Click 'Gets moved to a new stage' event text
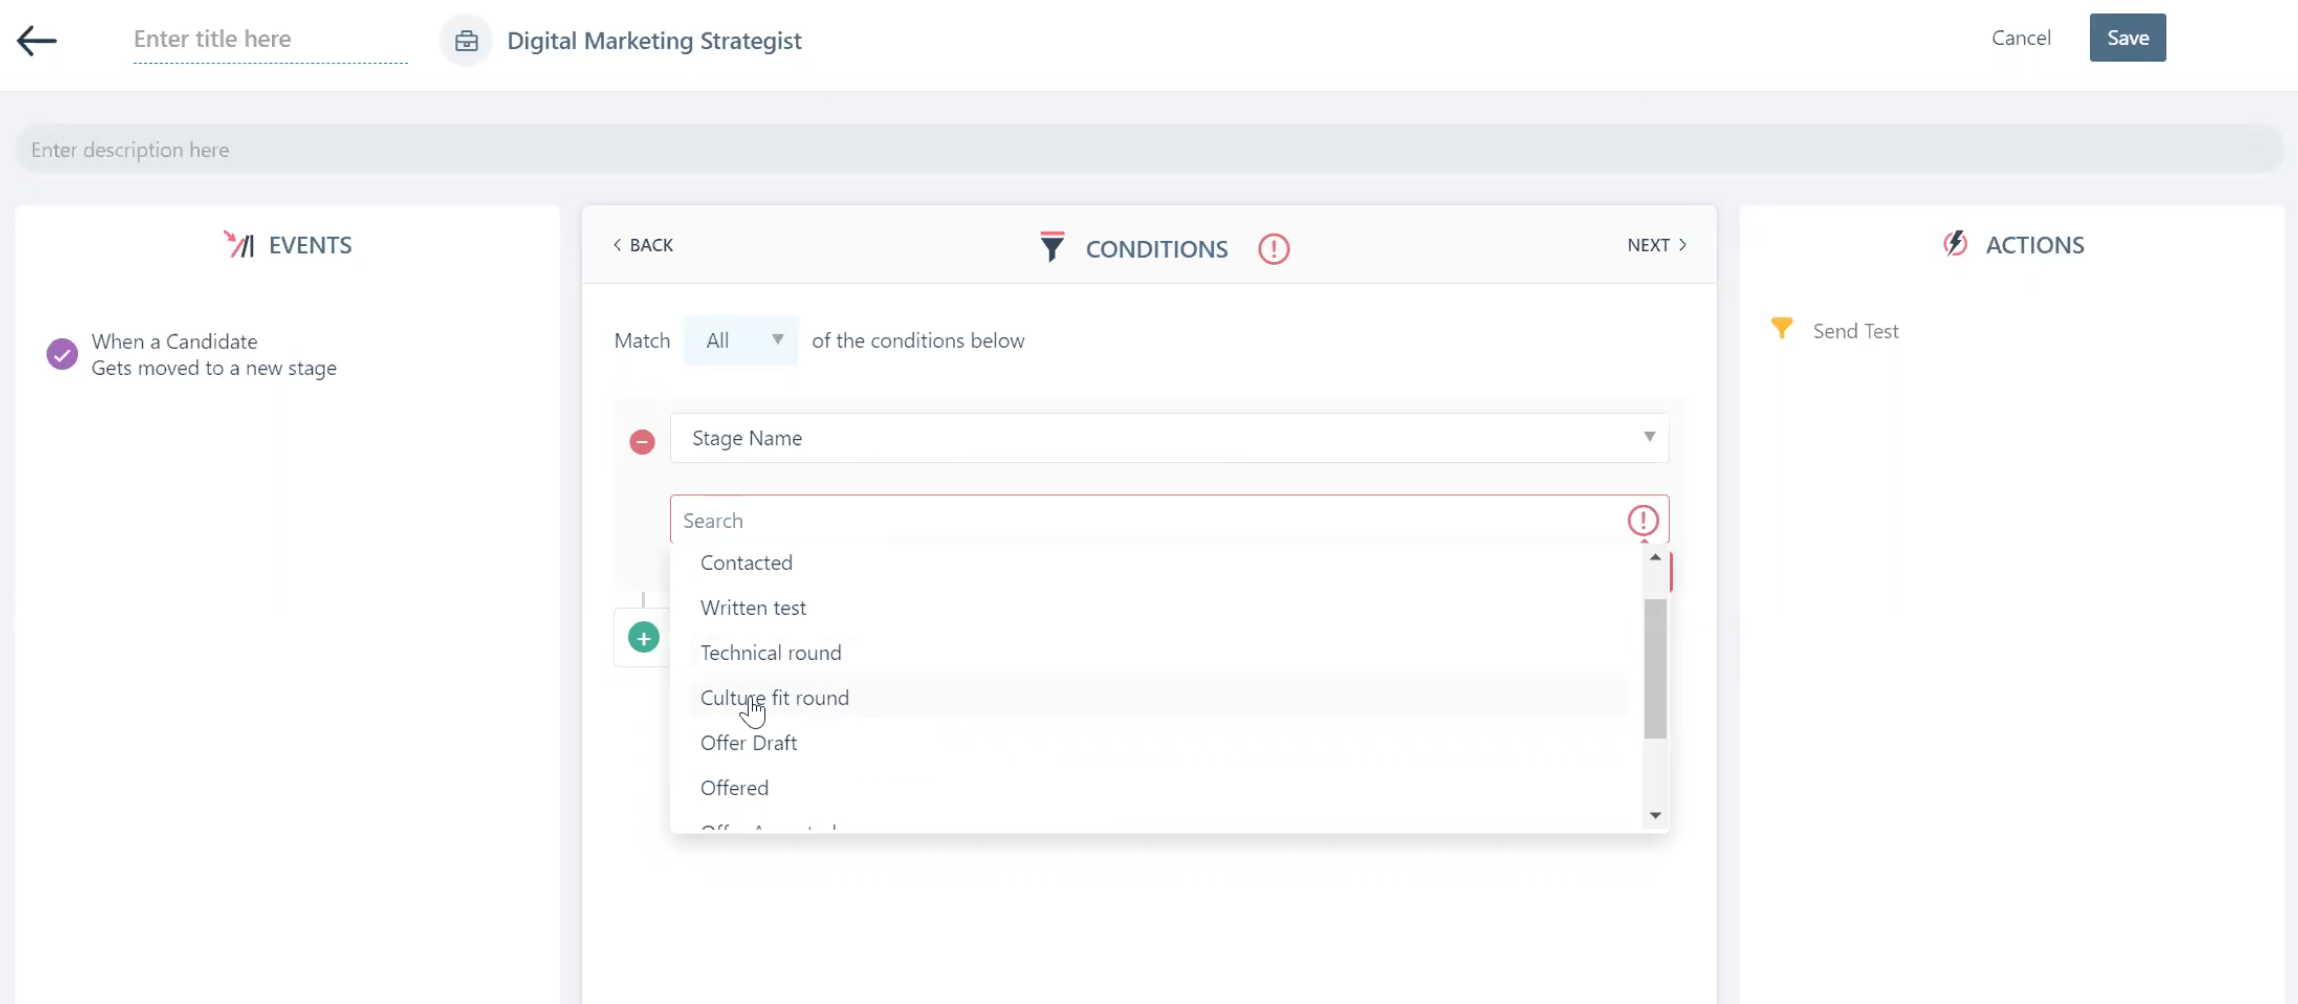This screenshot has height=1004, width=2298. pyautogui.click(x=214, y=368)
